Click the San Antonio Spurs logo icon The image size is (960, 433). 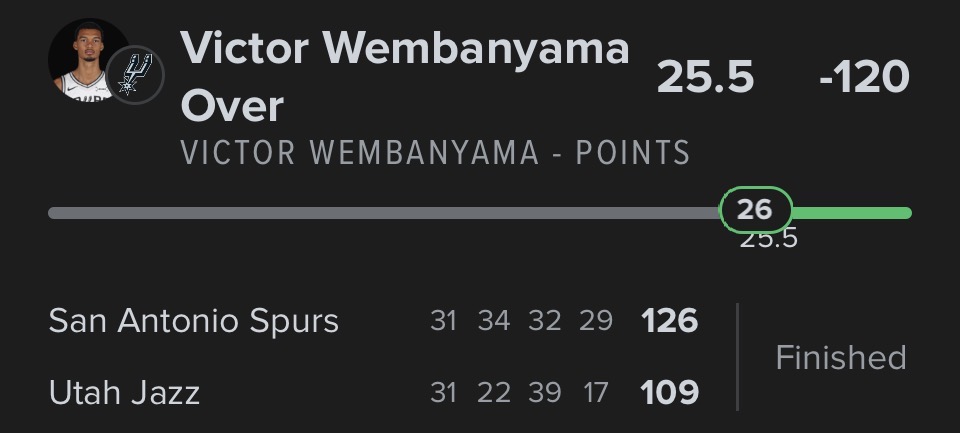[x=135, y=74]
